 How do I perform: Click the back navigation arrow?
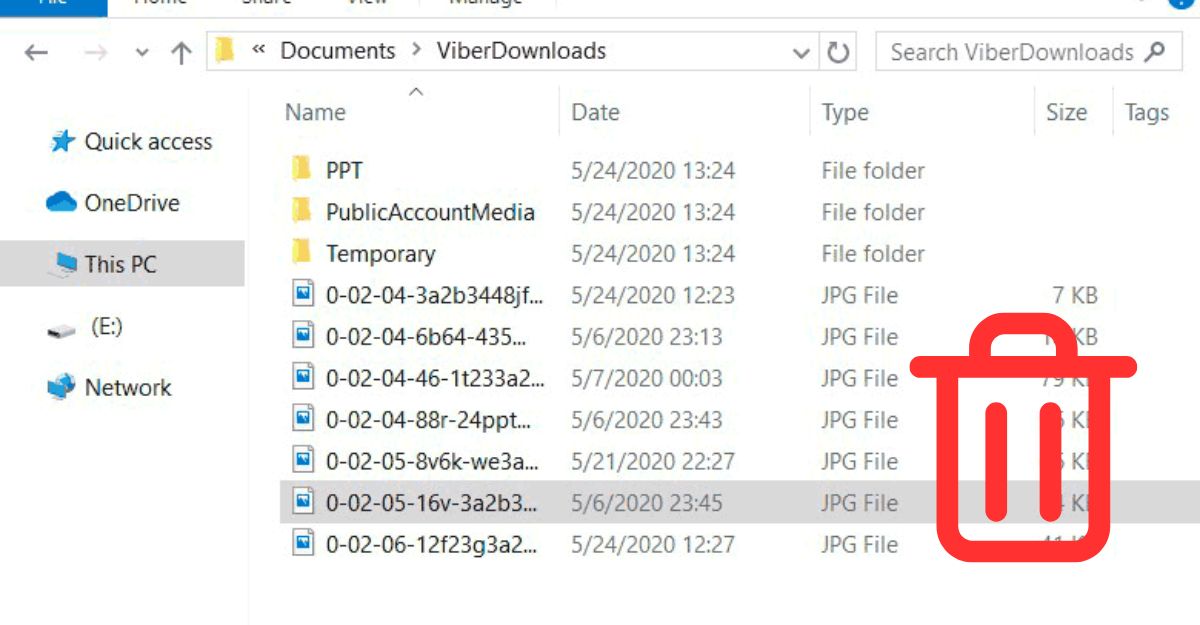(36, 51)
